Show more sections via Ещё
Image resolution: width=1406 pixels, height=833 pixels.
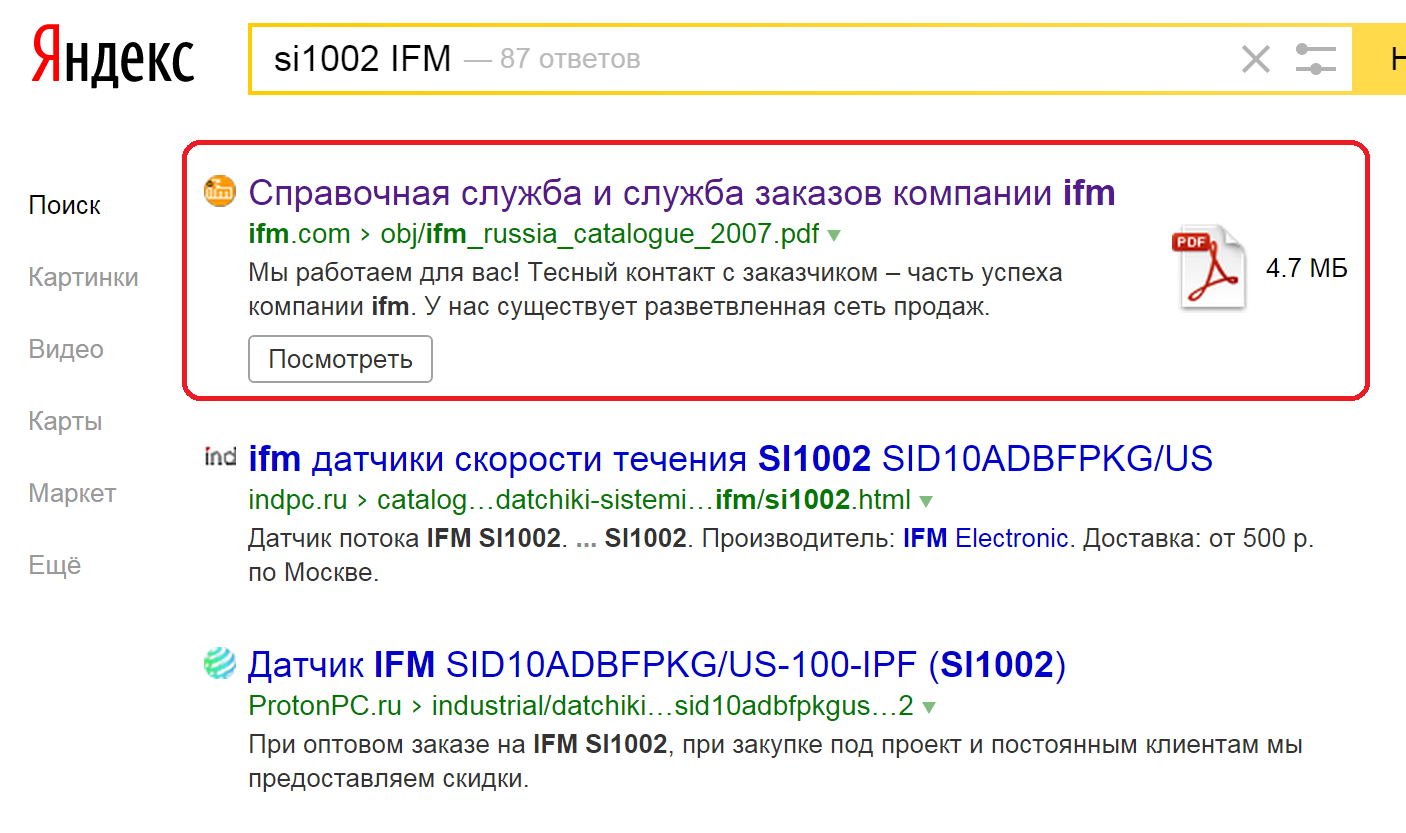[x=55, y=565]
